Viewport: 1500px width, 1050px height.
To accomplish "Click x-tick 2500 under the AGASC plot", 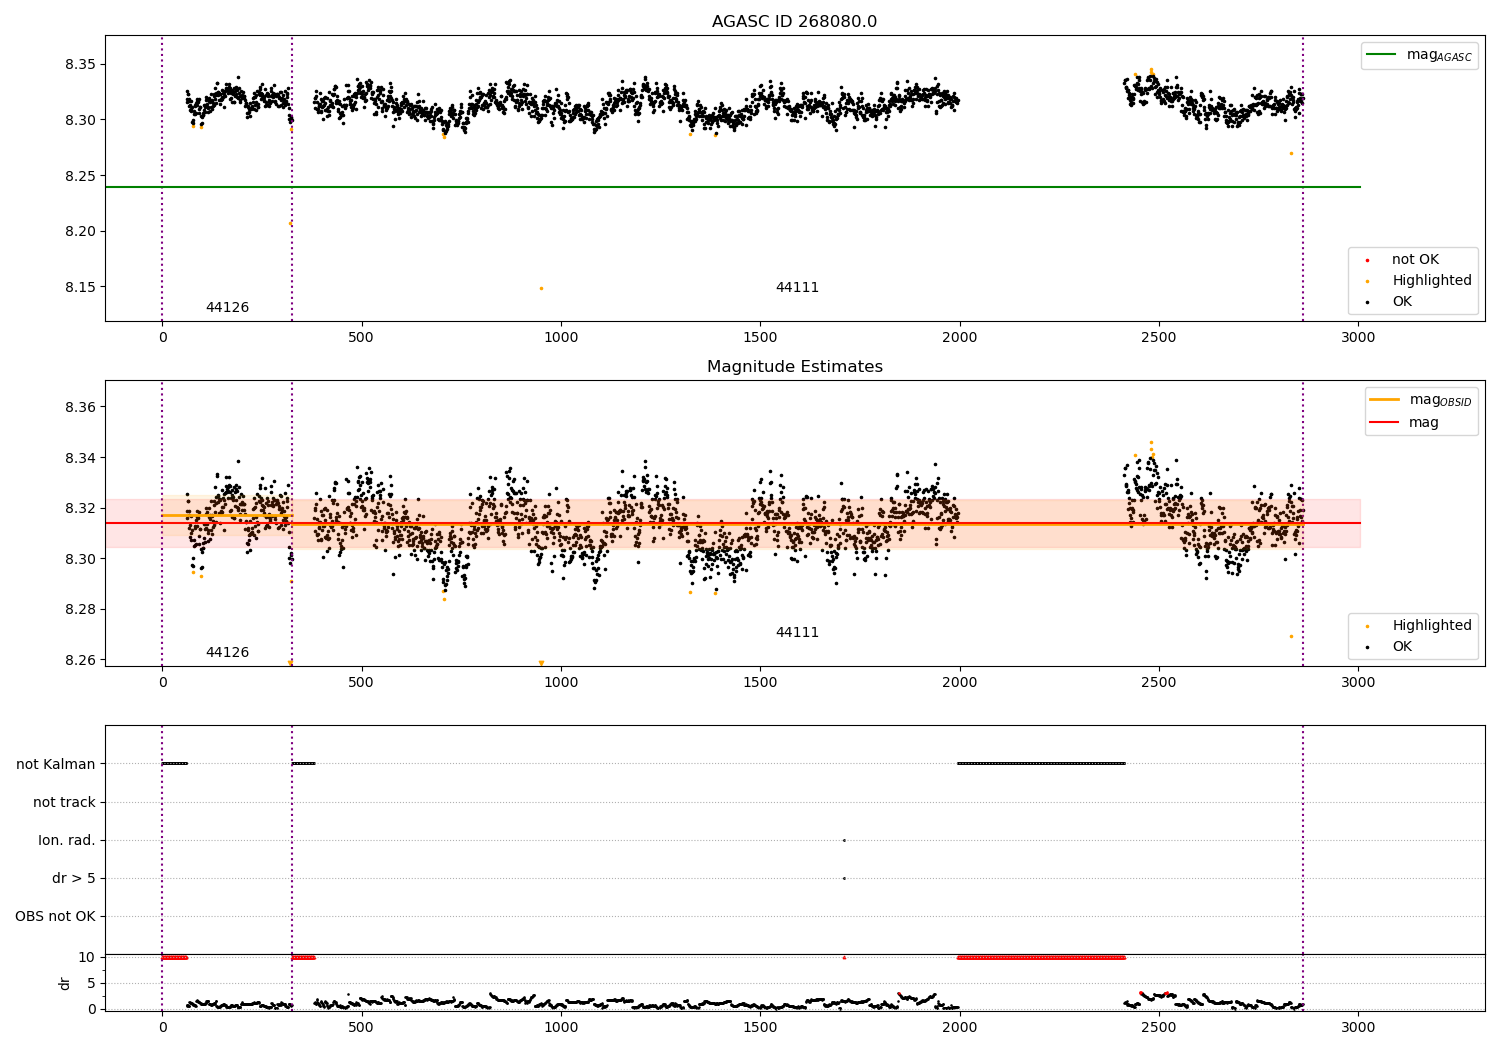I will 1158,338.
